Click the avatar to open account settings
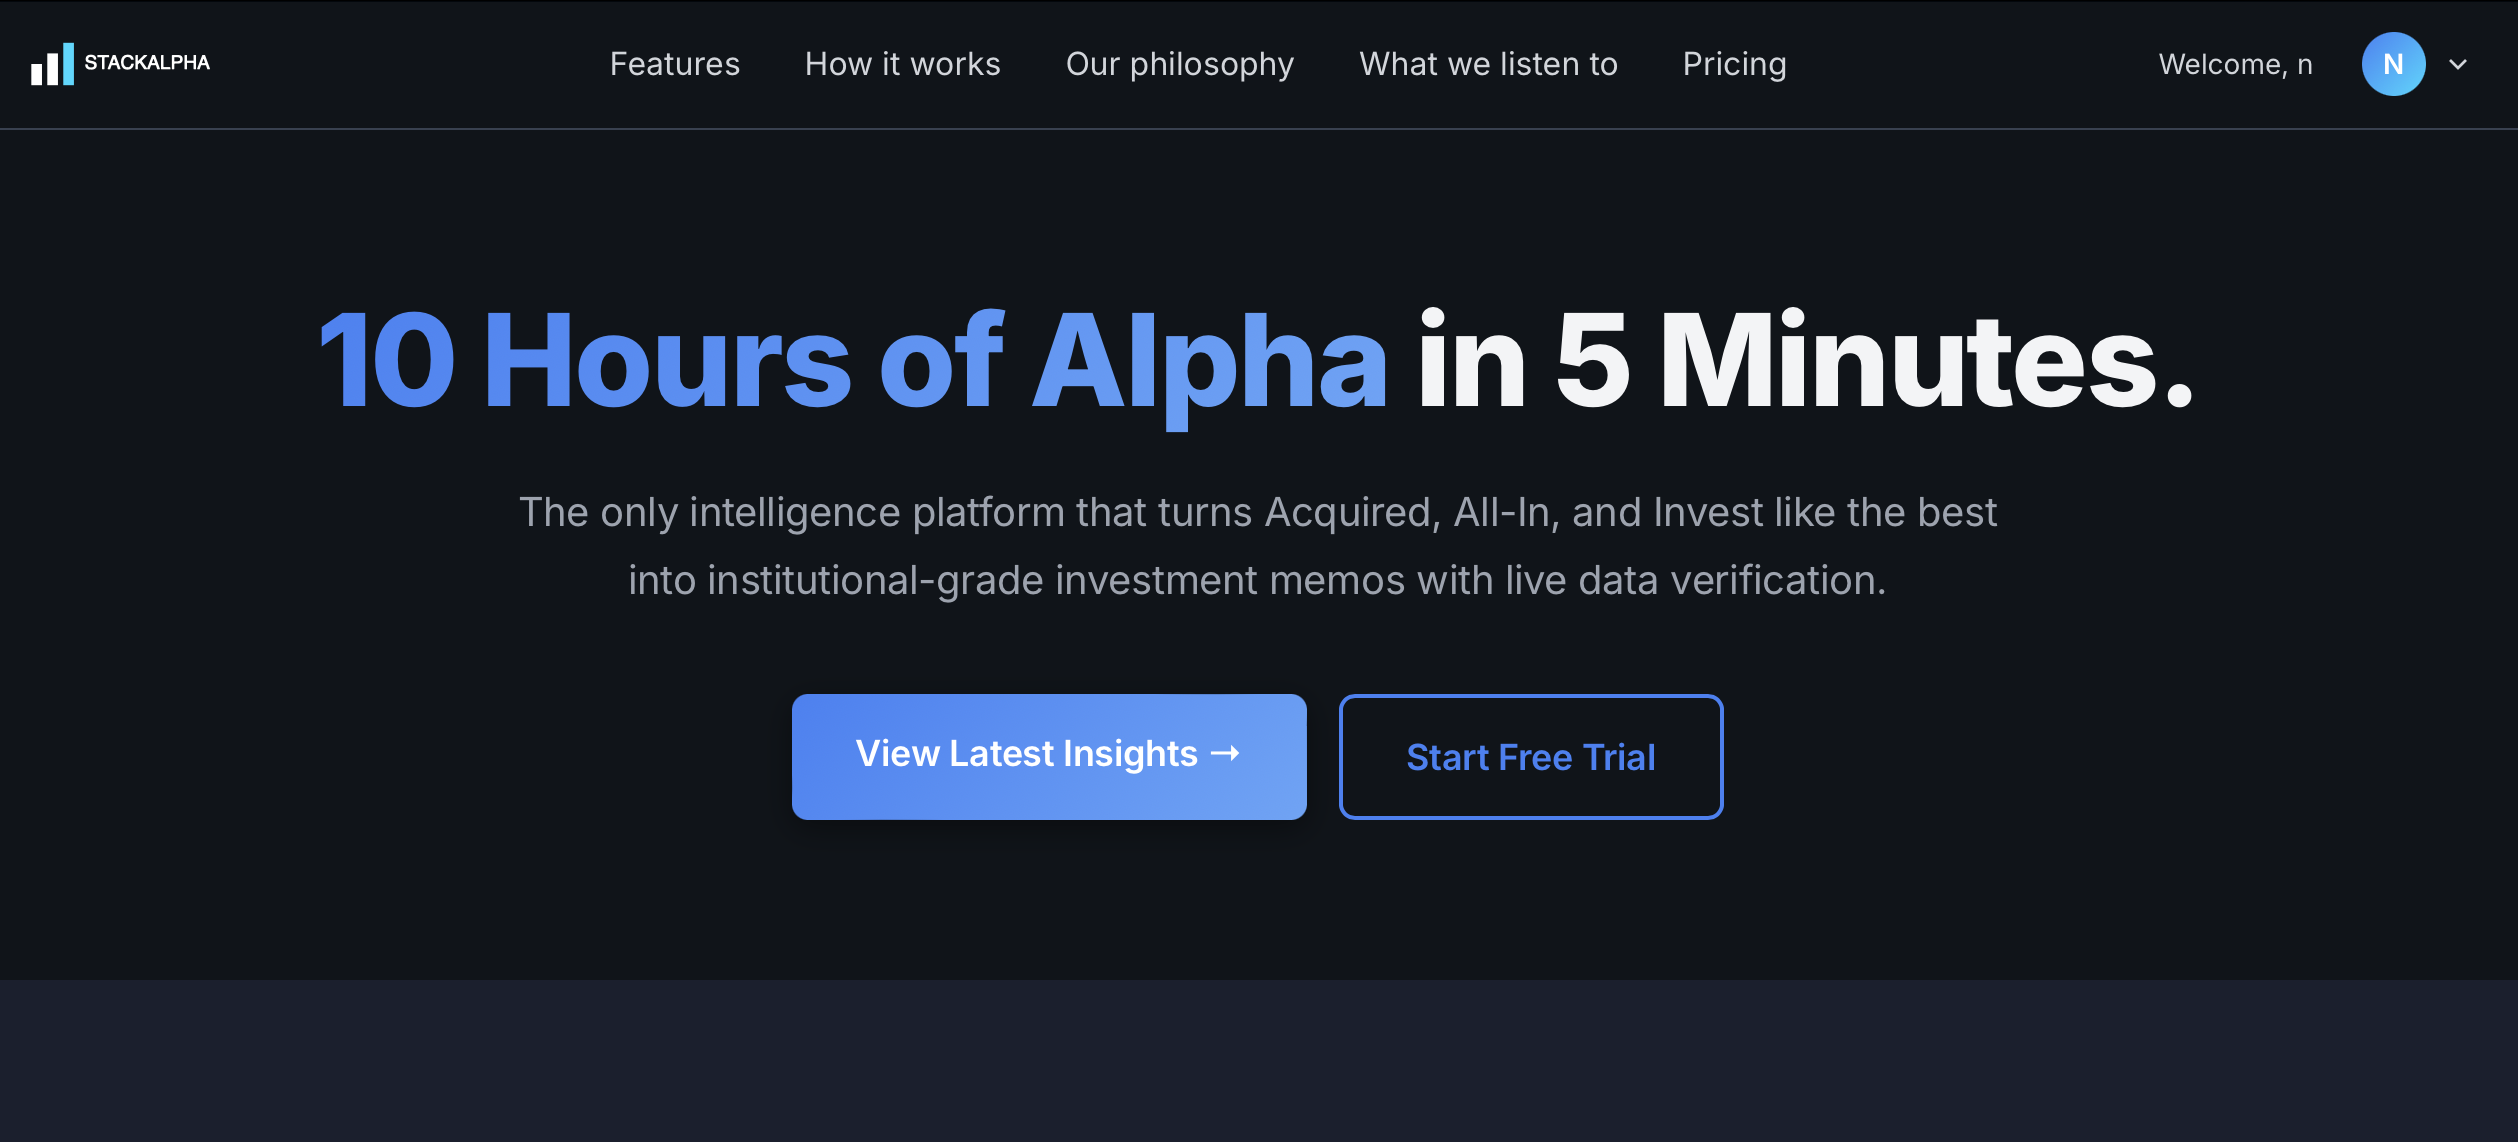This screenshot has width=2518, height=1142. click(2394, 64)
